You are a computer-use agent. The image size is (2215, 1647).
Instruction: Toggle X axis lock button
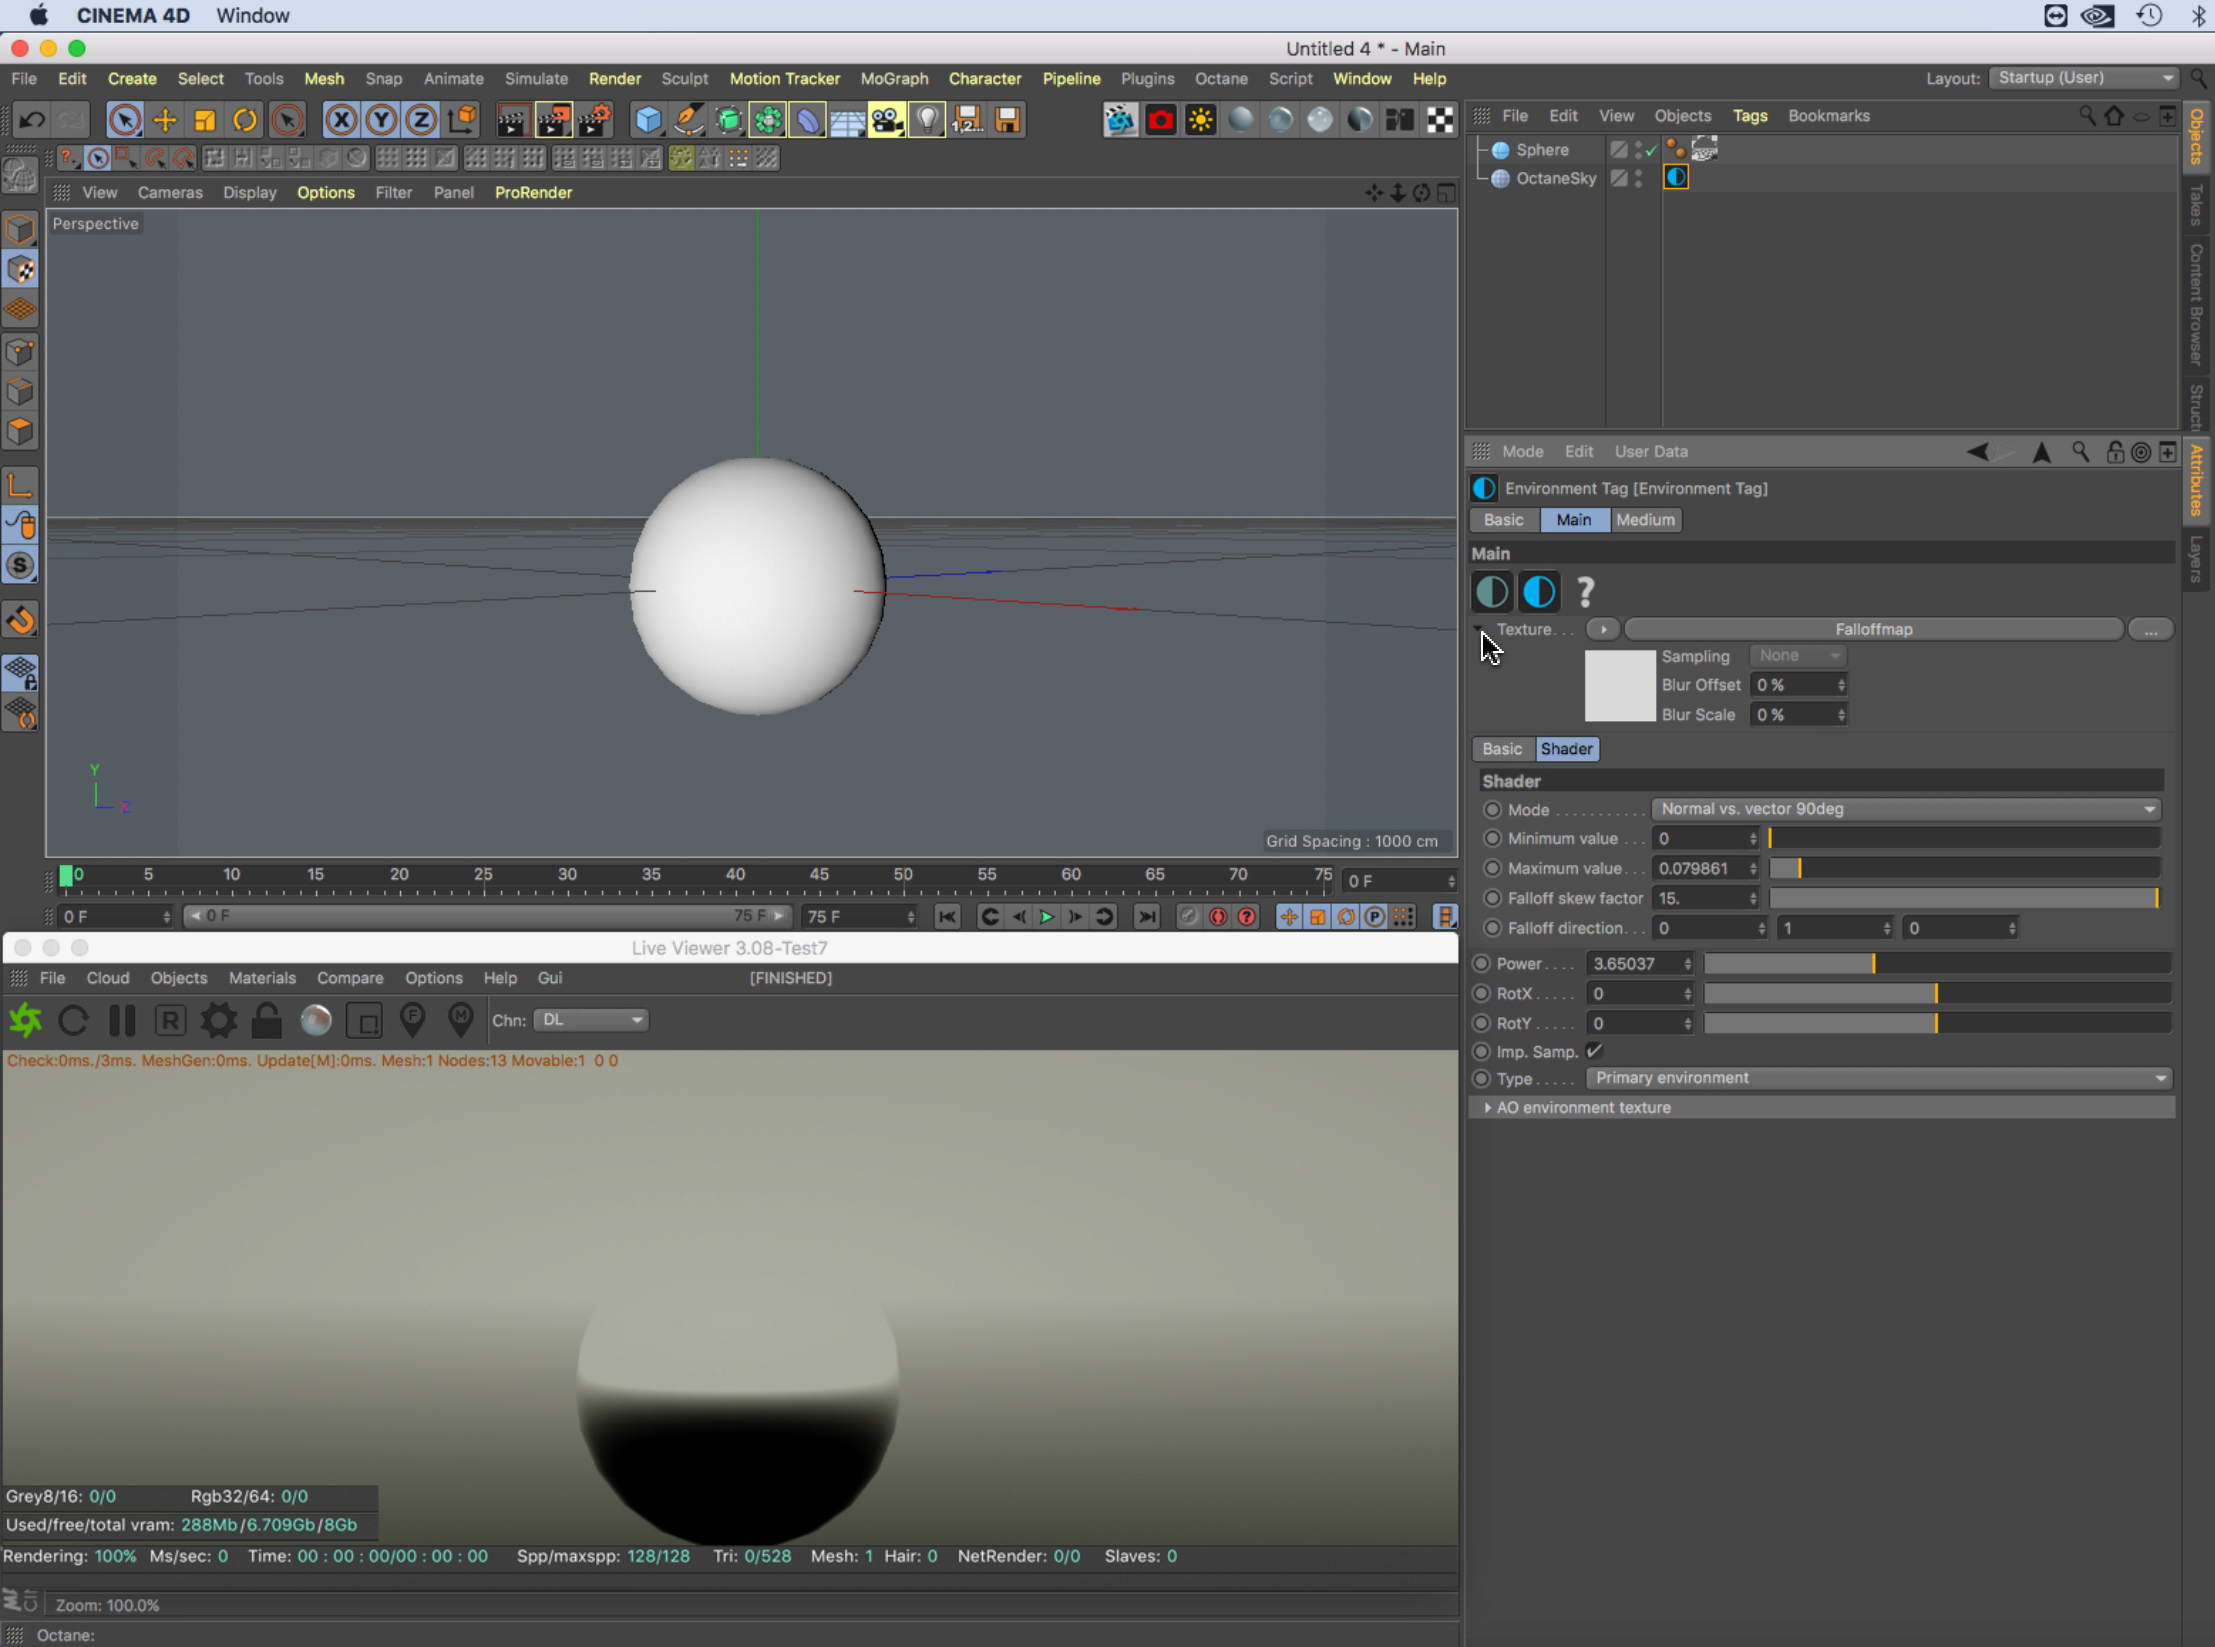(341, 120)
